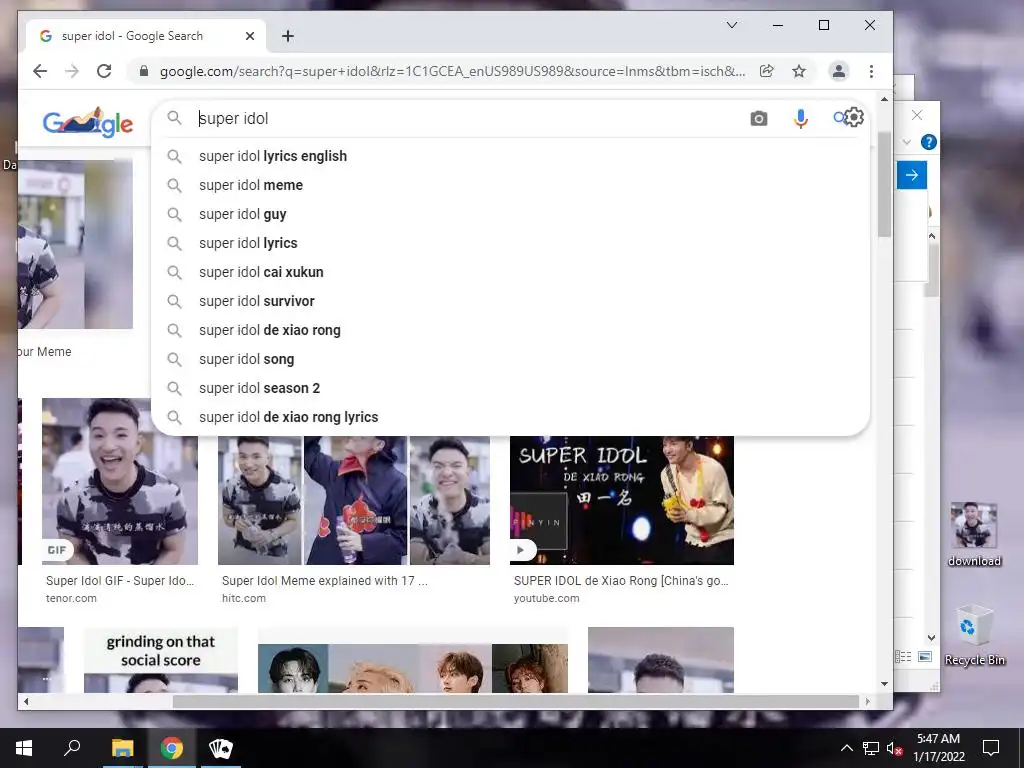Start voice search with microphone
The width and height of the screenshot is (1024, 768).
[x=801, y=118]
